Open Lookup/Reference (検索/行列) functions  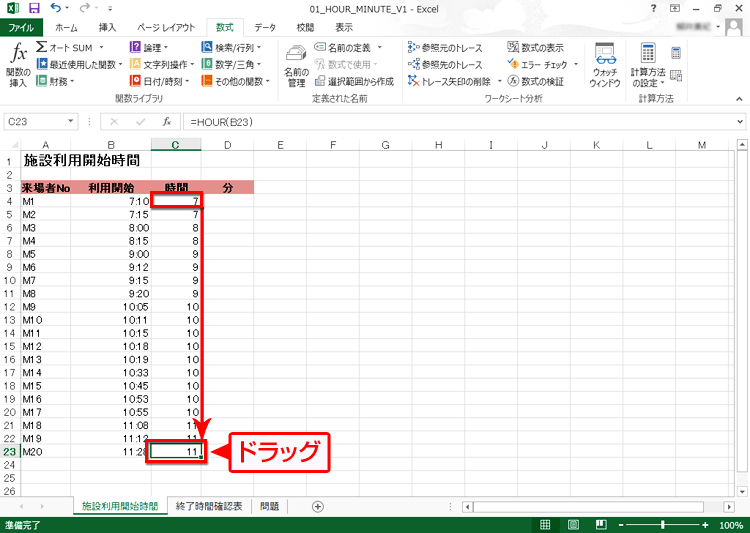pyautogui.click(x=232, y=47)
